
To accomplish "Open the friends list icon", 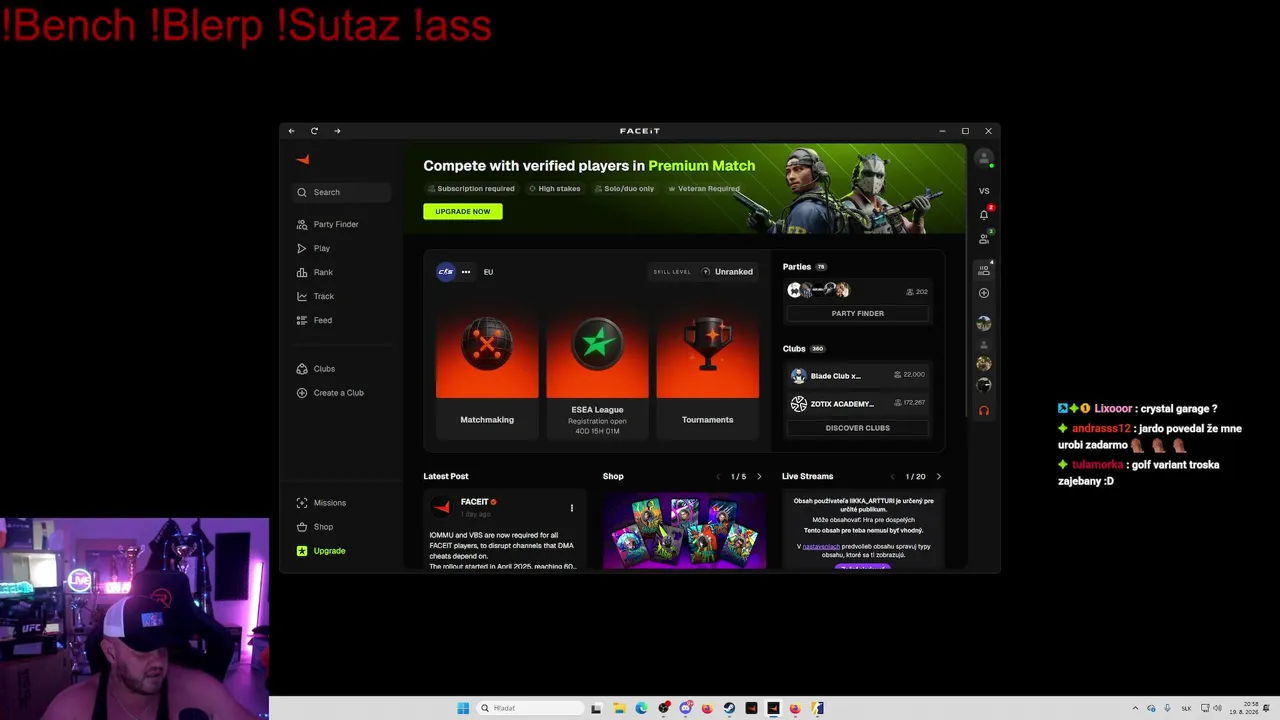I will pyautogui.click(x=984, y=238).
